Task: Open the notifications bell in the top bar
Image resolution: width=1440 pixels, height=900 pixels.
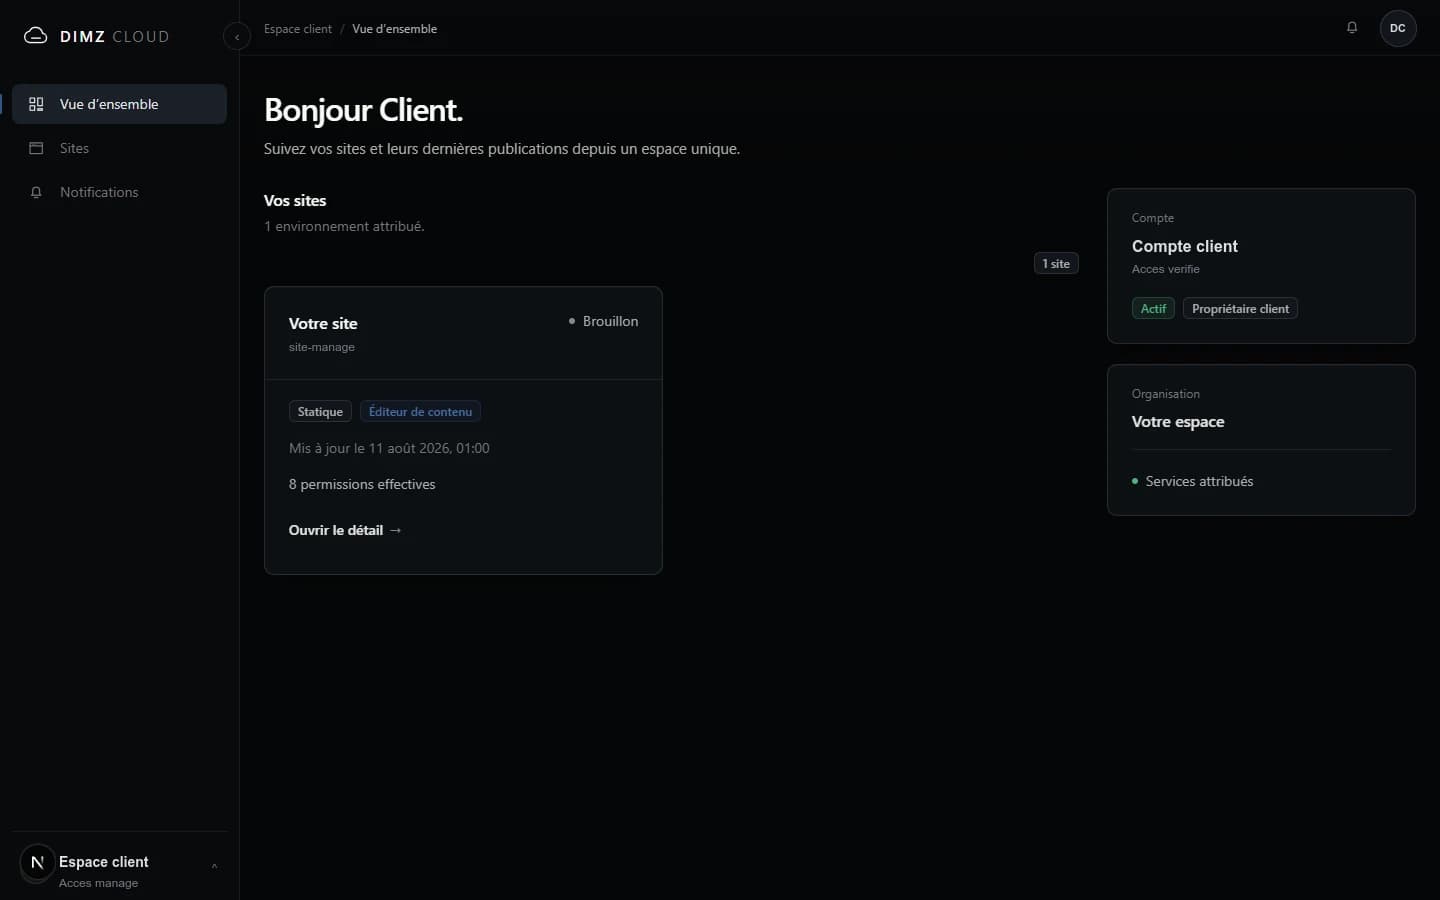Action: click(x=1352, y=28)
